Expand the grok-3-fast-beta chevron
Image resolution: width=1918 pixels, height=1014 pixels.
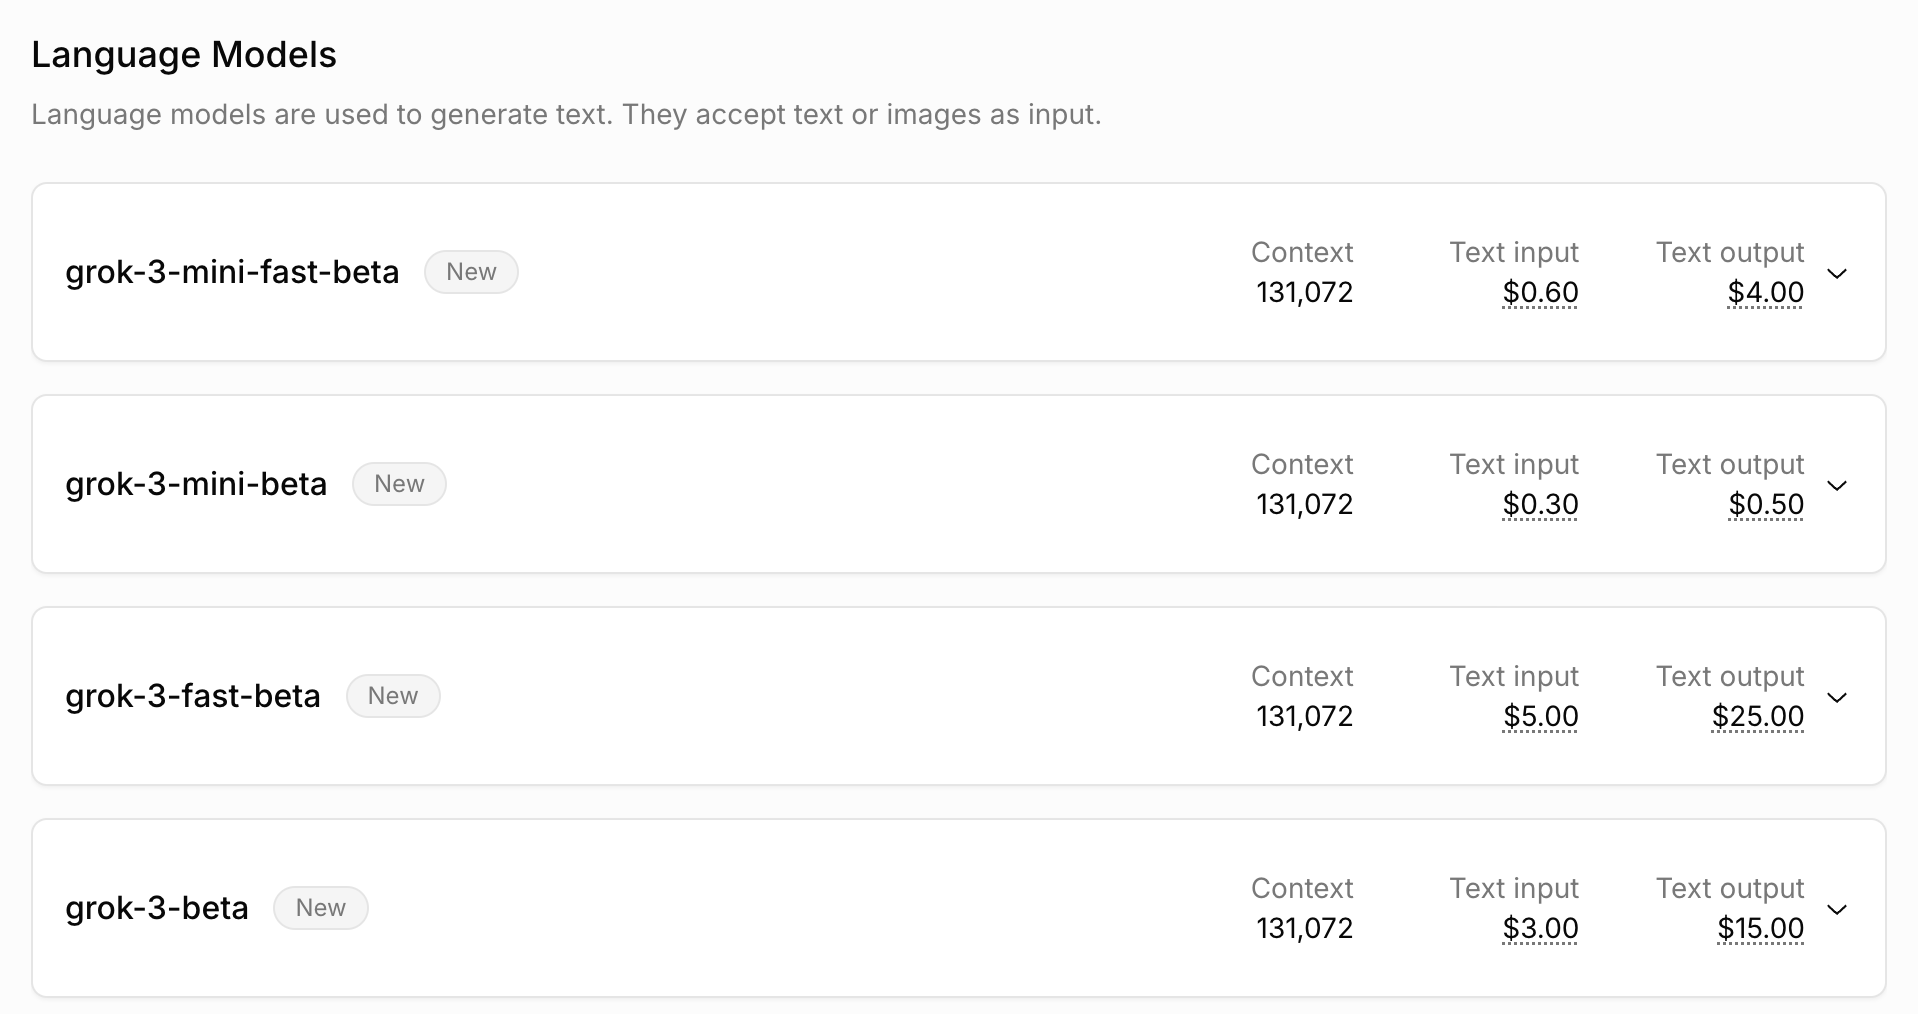click(1837, 697)
